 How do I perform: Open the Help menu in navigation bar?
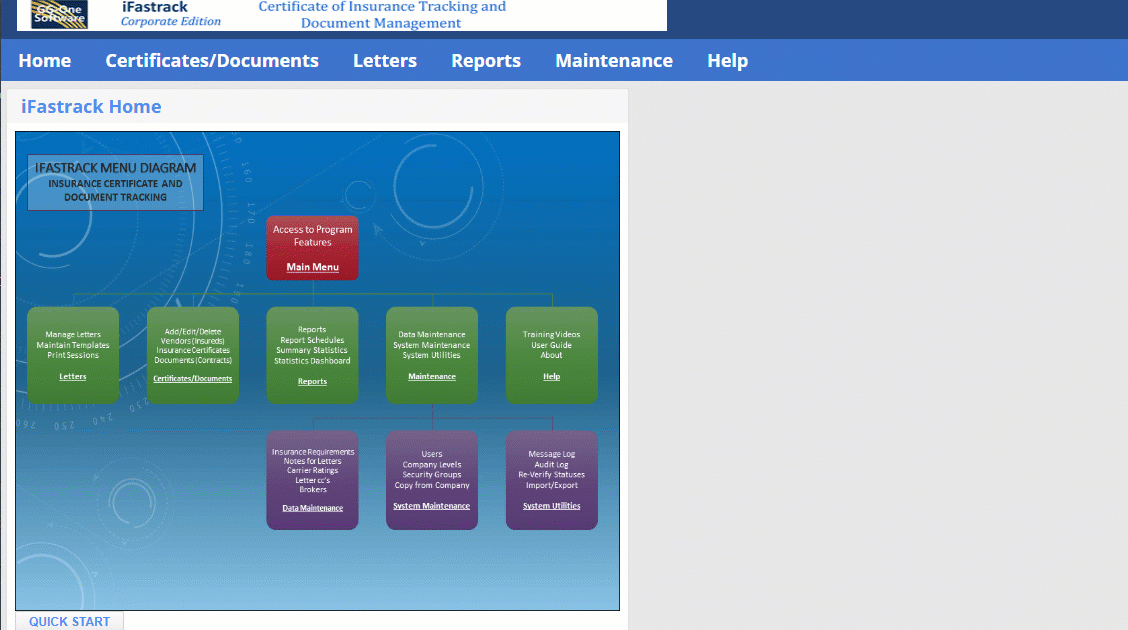pyautogui.click(x=727, y=60)
